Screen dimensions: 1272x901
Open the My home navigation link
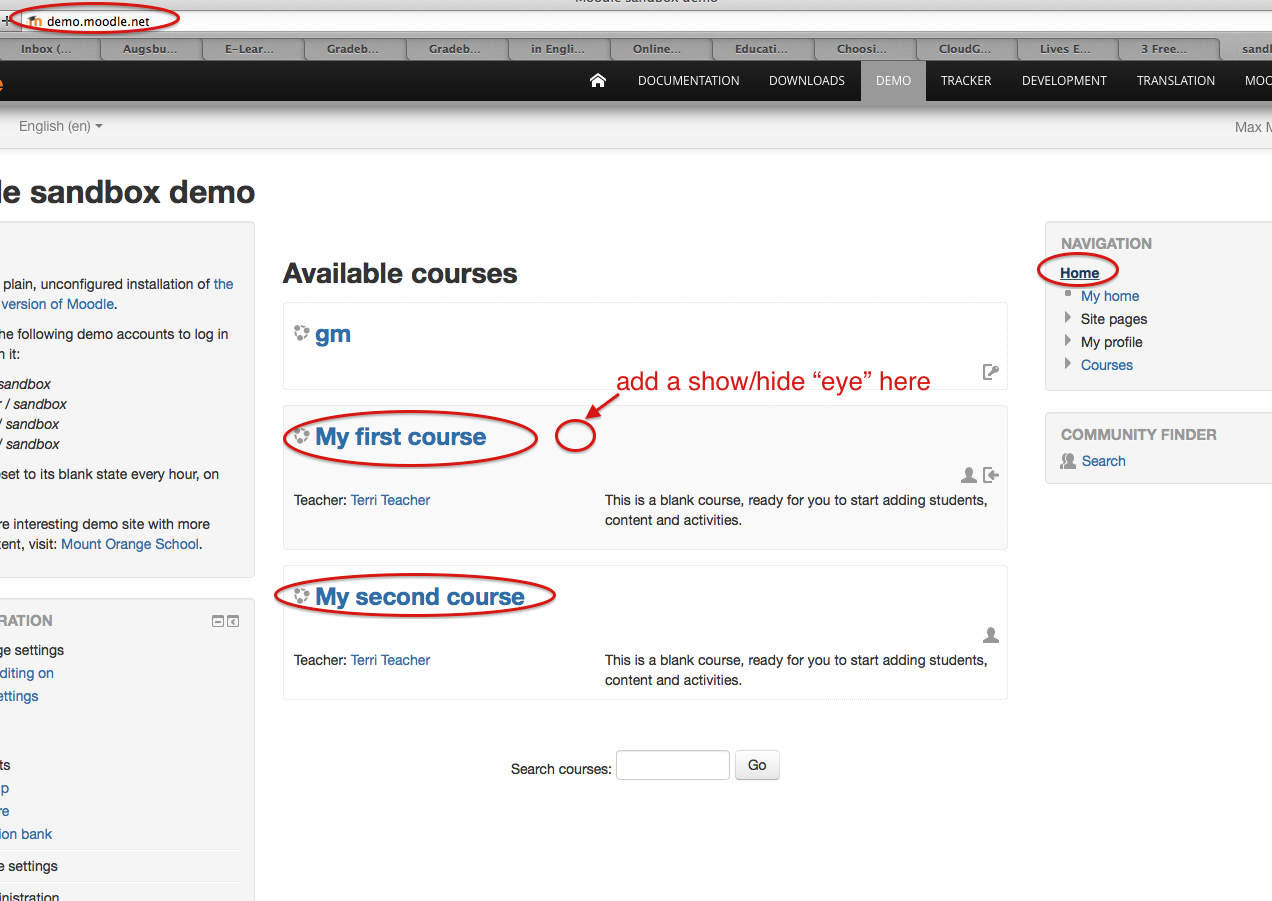tap(1110, 296)
